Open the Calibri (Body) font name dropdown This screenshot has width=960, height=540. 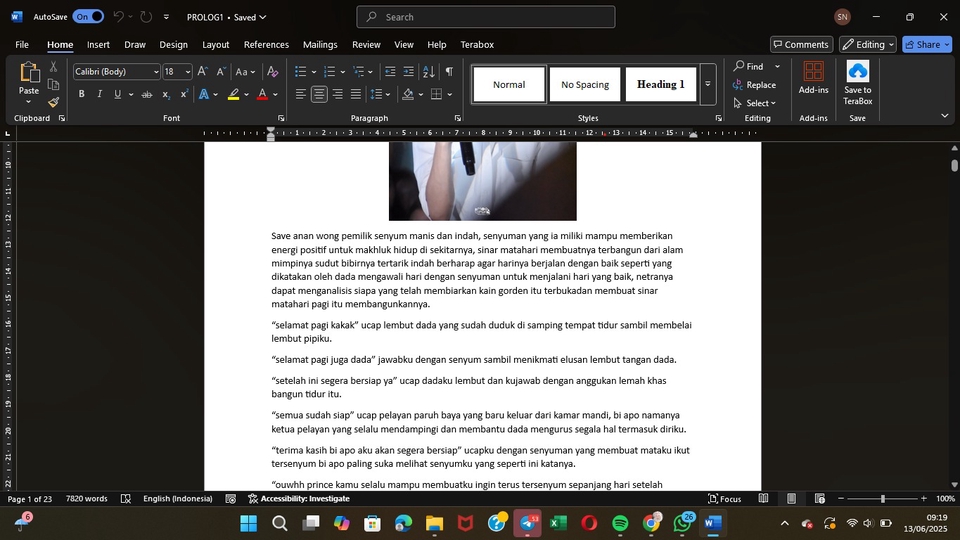point(156,72)
